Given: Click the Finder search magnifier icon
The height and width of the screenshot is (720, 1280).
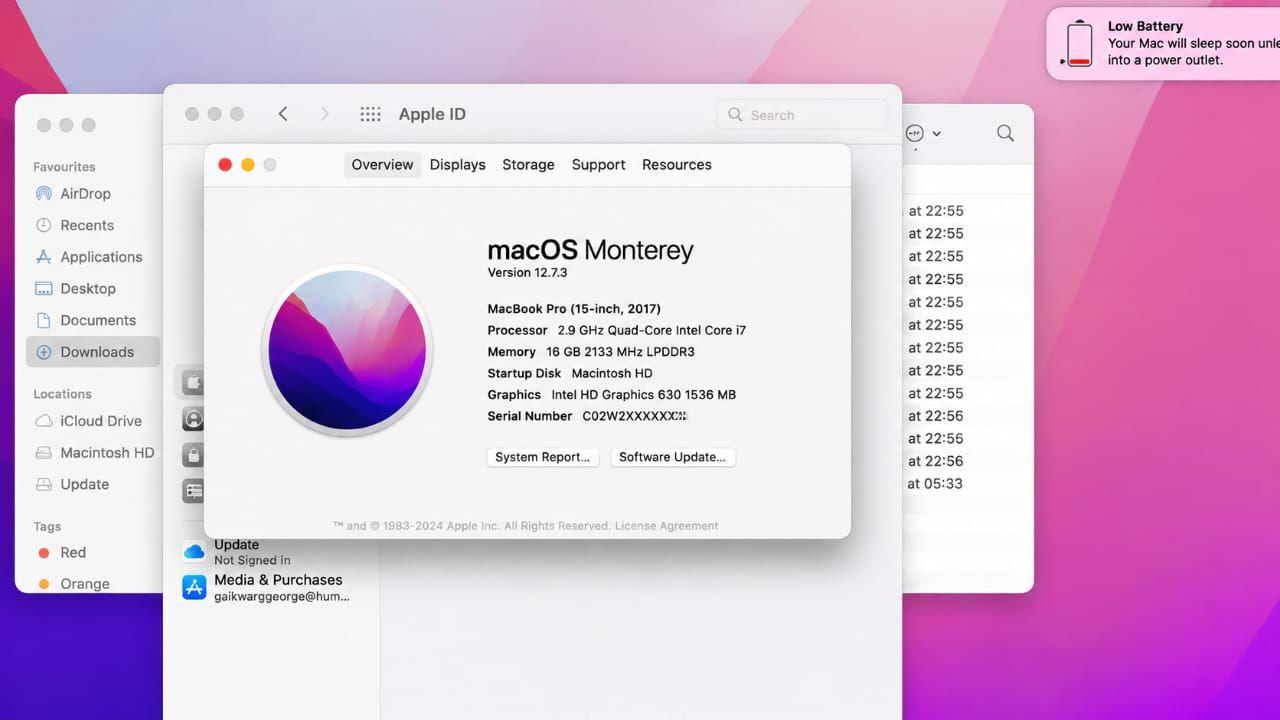Looking at the screenshot, I should point(1005,133).
